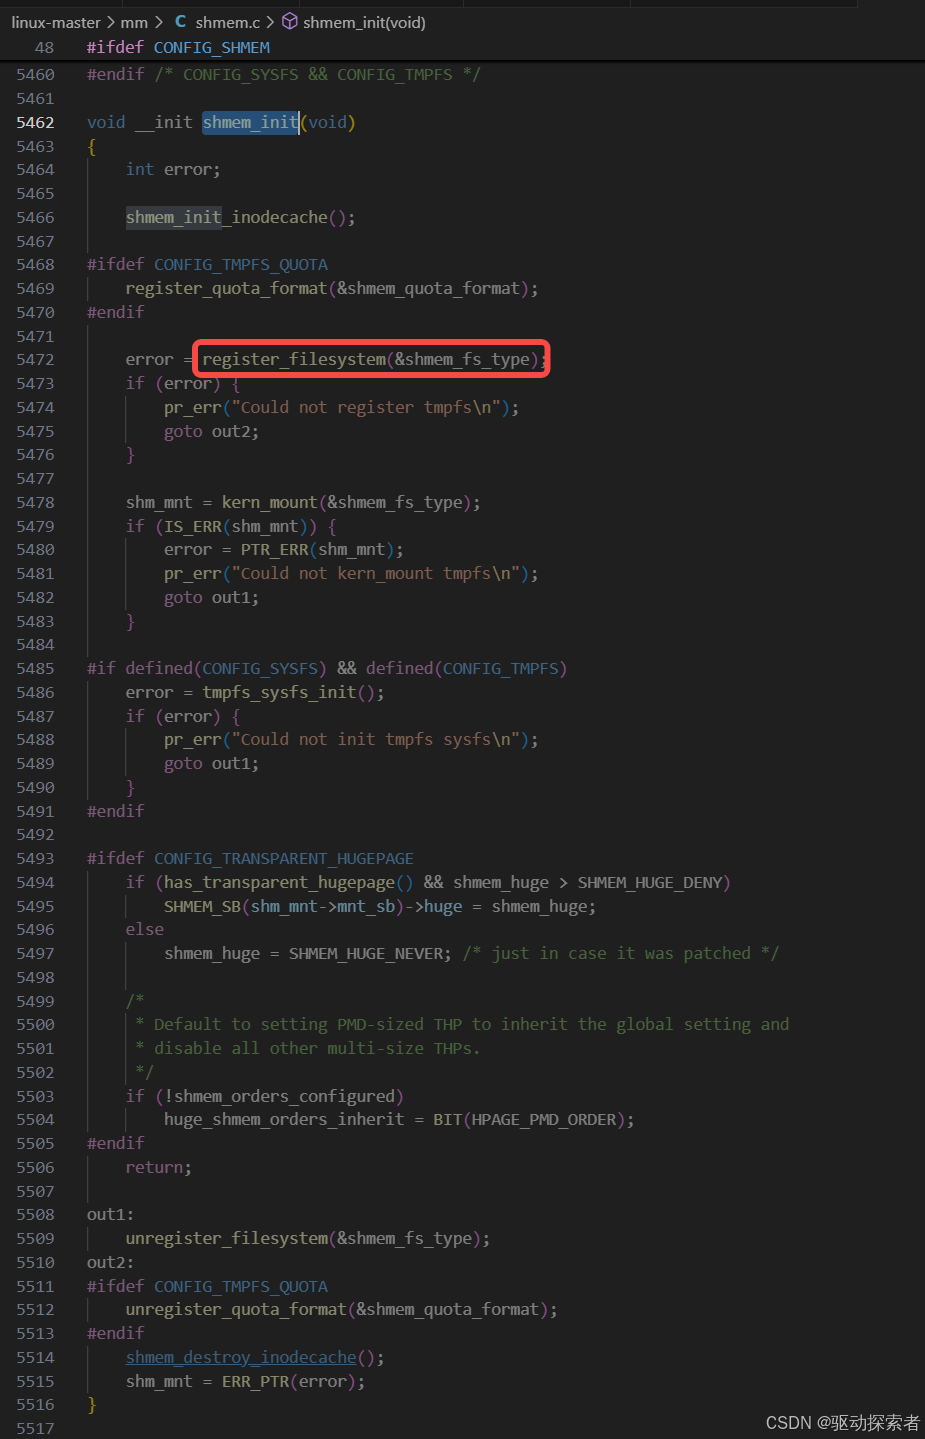Click PTR_ERR(shm_mnt) on line 5480
Viewport: 925px width, 1439px height.
pos(318,549)
